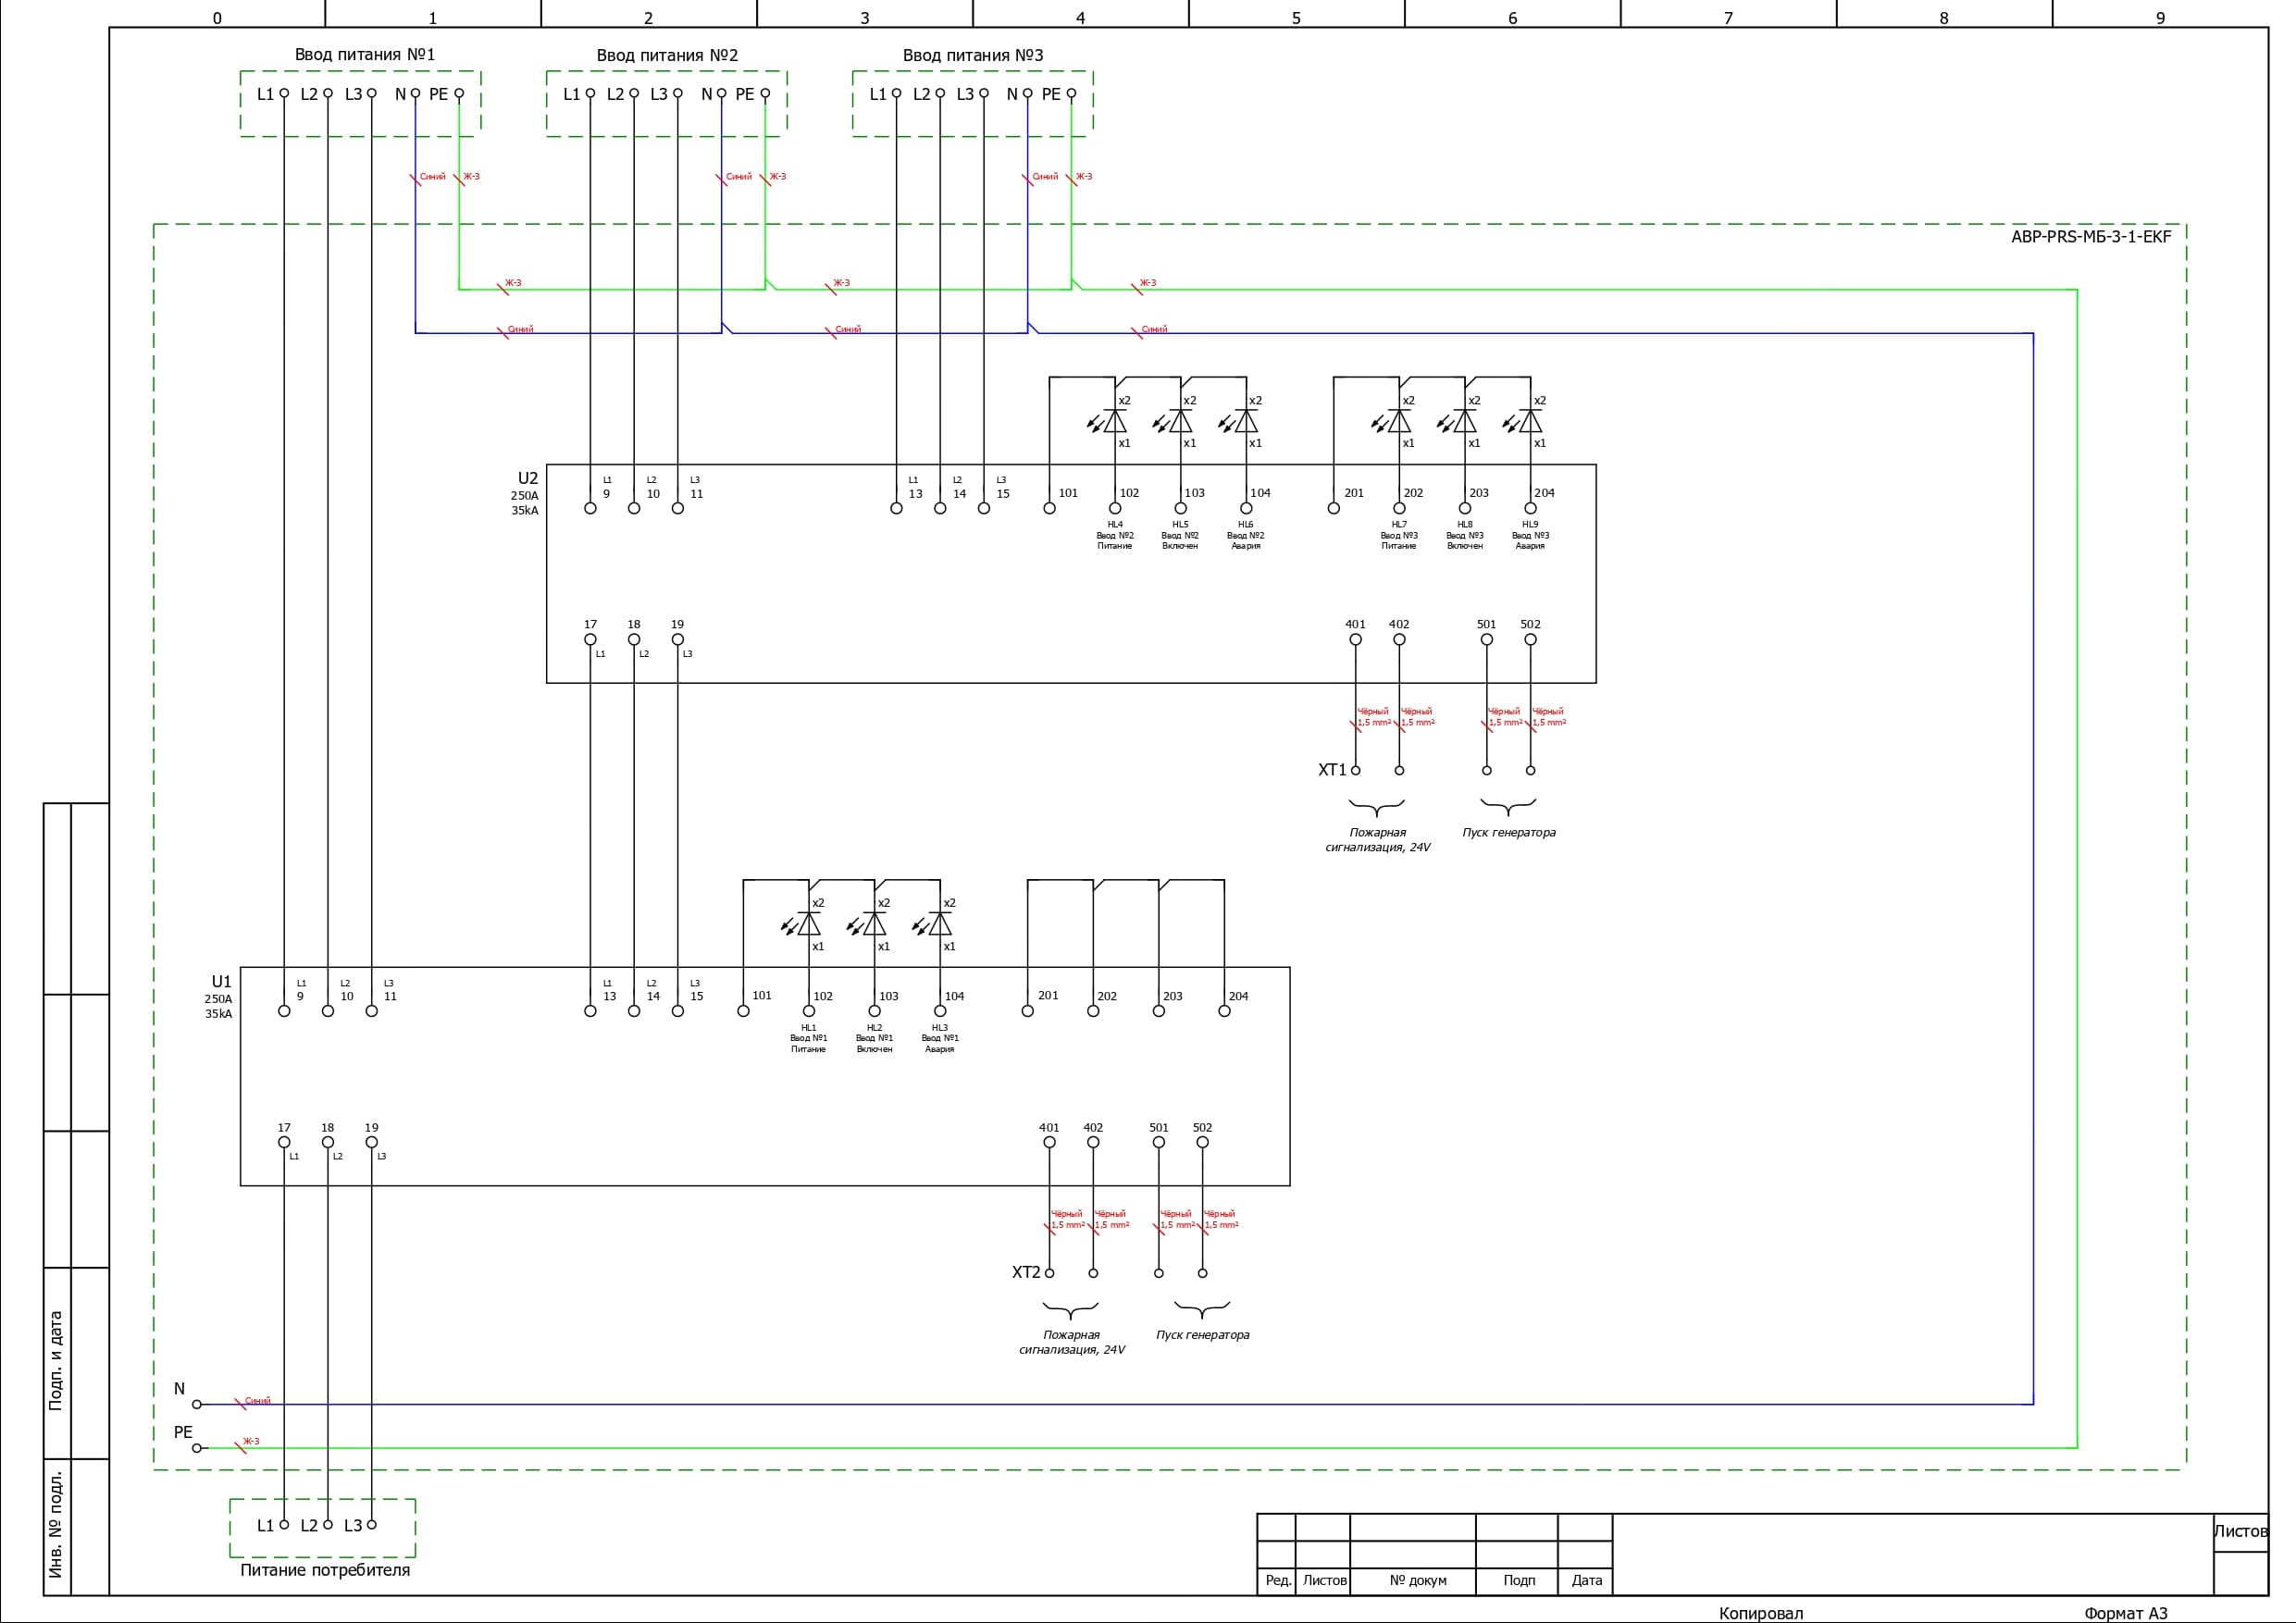Select the XT2 terminal circle
The width and height of the screenshot is (2296, 1623).
tap(1049, 1273)
